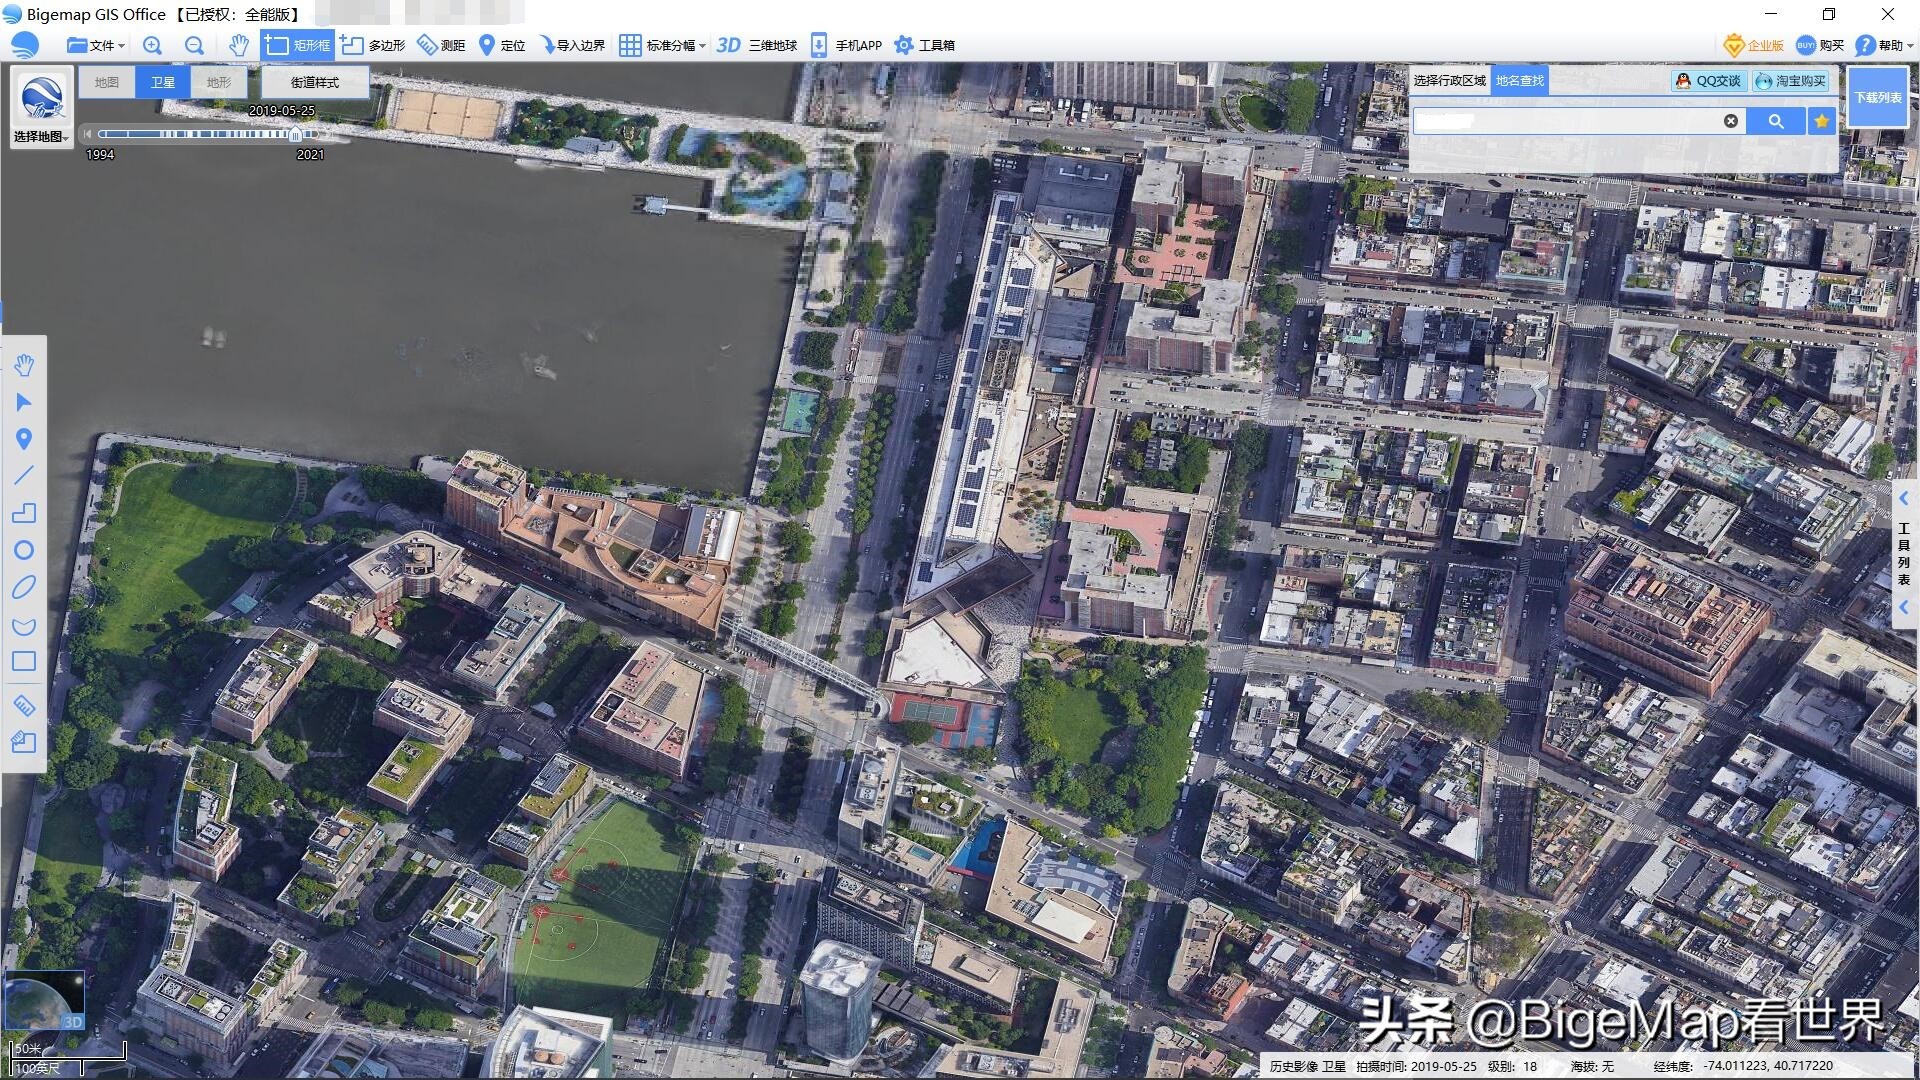Switch to 3D 三维地球 globe view
1920x1080 pixels.
pos(757,45)
